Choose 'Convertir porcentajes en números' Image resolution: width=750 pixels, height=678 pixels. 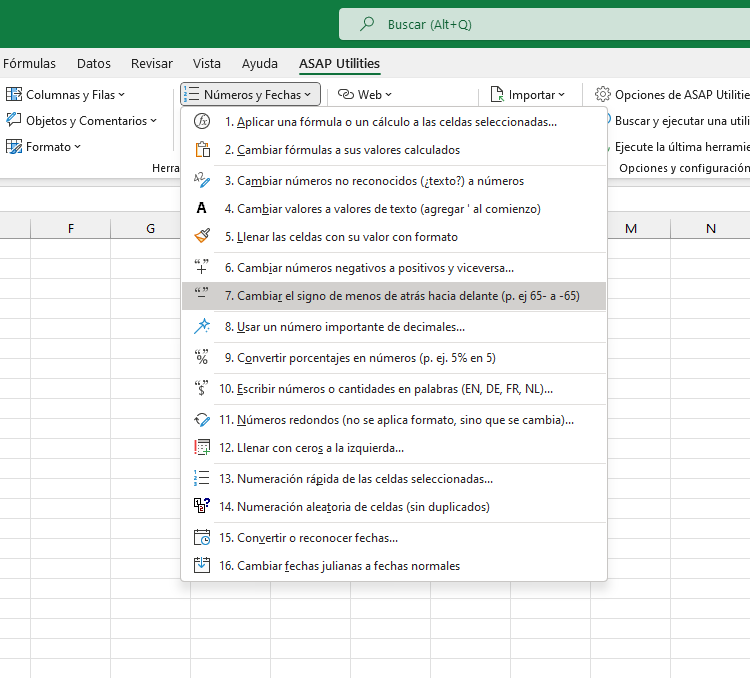(x=394, y=357)
